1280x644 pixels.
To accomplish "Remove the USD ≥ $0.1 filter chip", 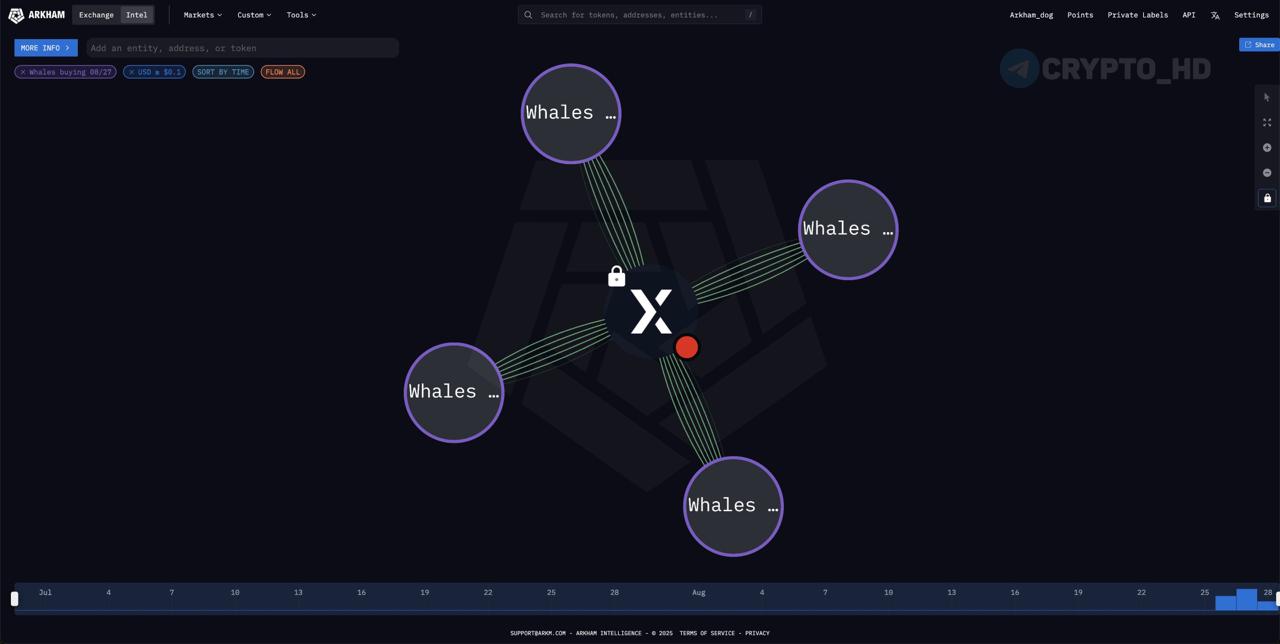I will pyautogui.click(x=131, y=72).
